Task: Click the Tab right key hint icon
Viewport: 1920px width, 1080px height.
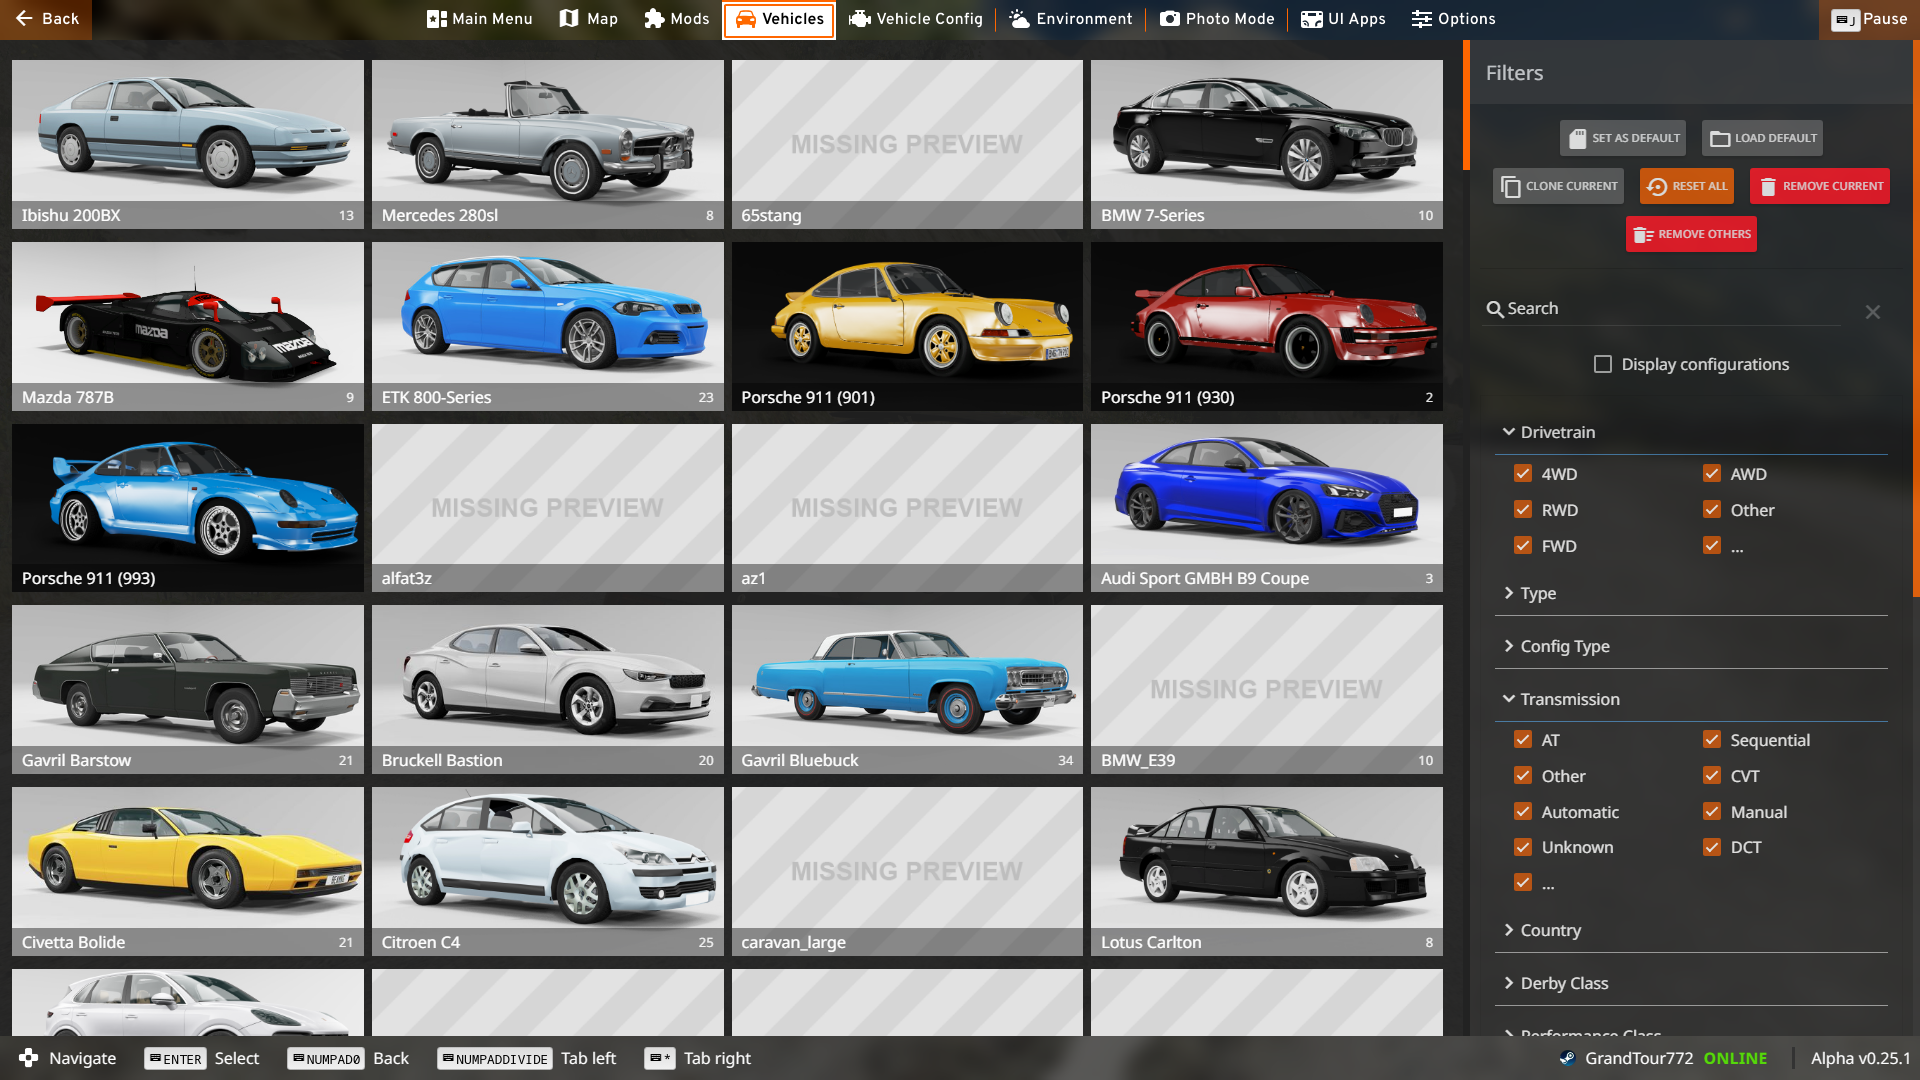Action: click(x=659, y=1059)
